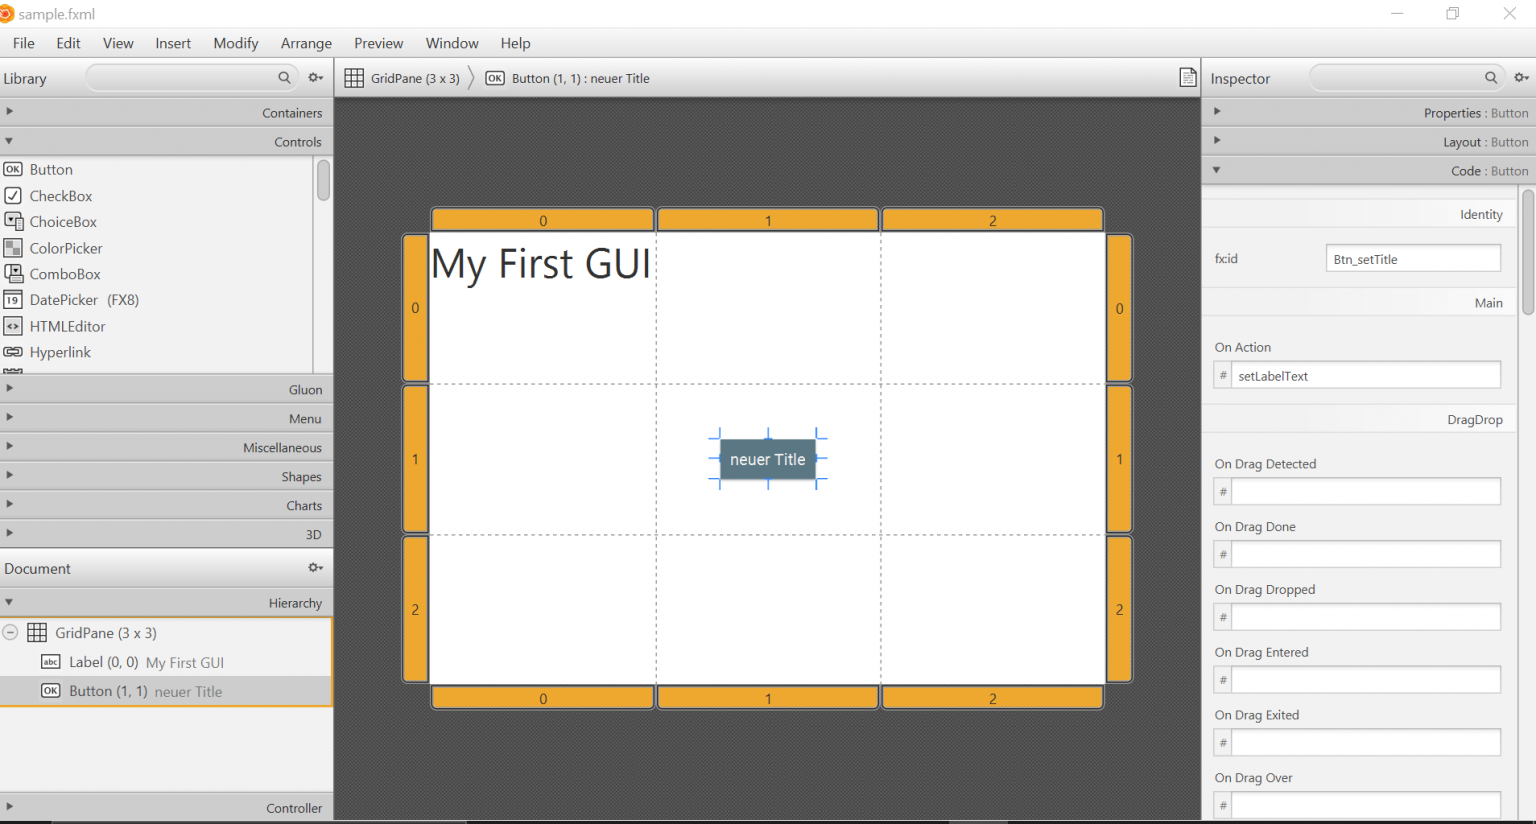Click the Library search magnifier icon
Image resolution: width=1536 pixels, height=824 pixels.
click(284, 78)
